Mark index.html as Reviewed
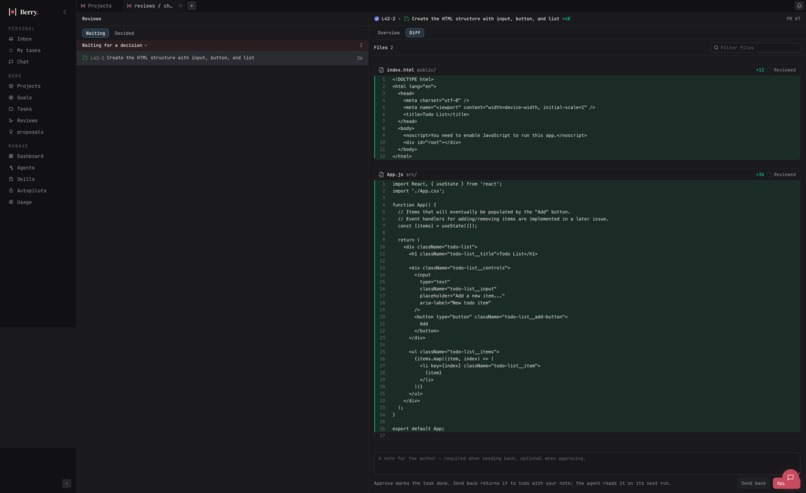This screenshot has width=806, height=493. pyautogui.click(x=782, y=70)
